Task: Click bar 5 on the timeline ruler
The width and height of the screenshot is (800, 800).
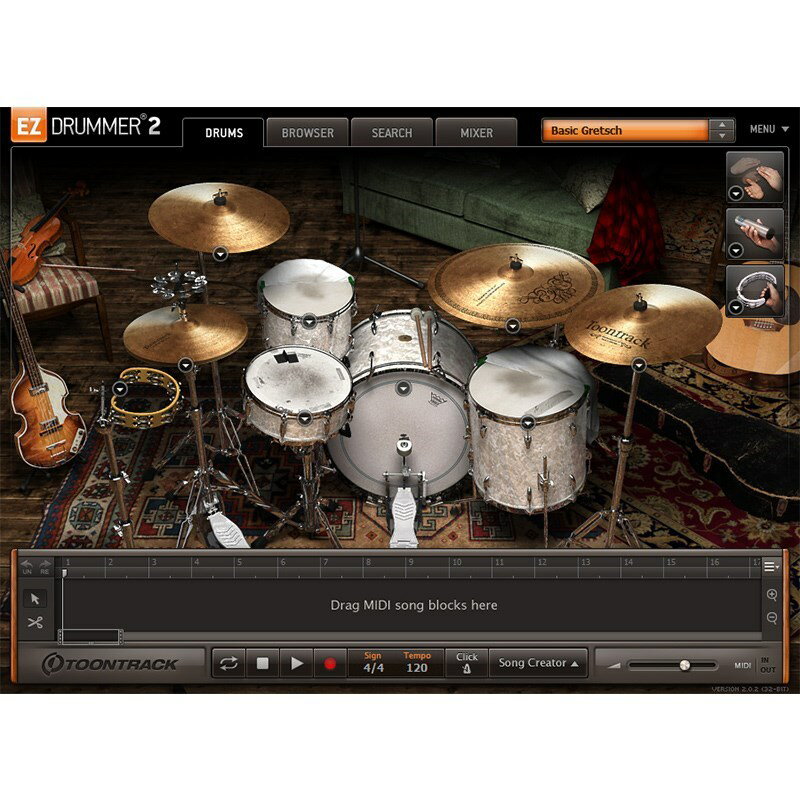Action: pyautogui.click(x=239, y=562)
